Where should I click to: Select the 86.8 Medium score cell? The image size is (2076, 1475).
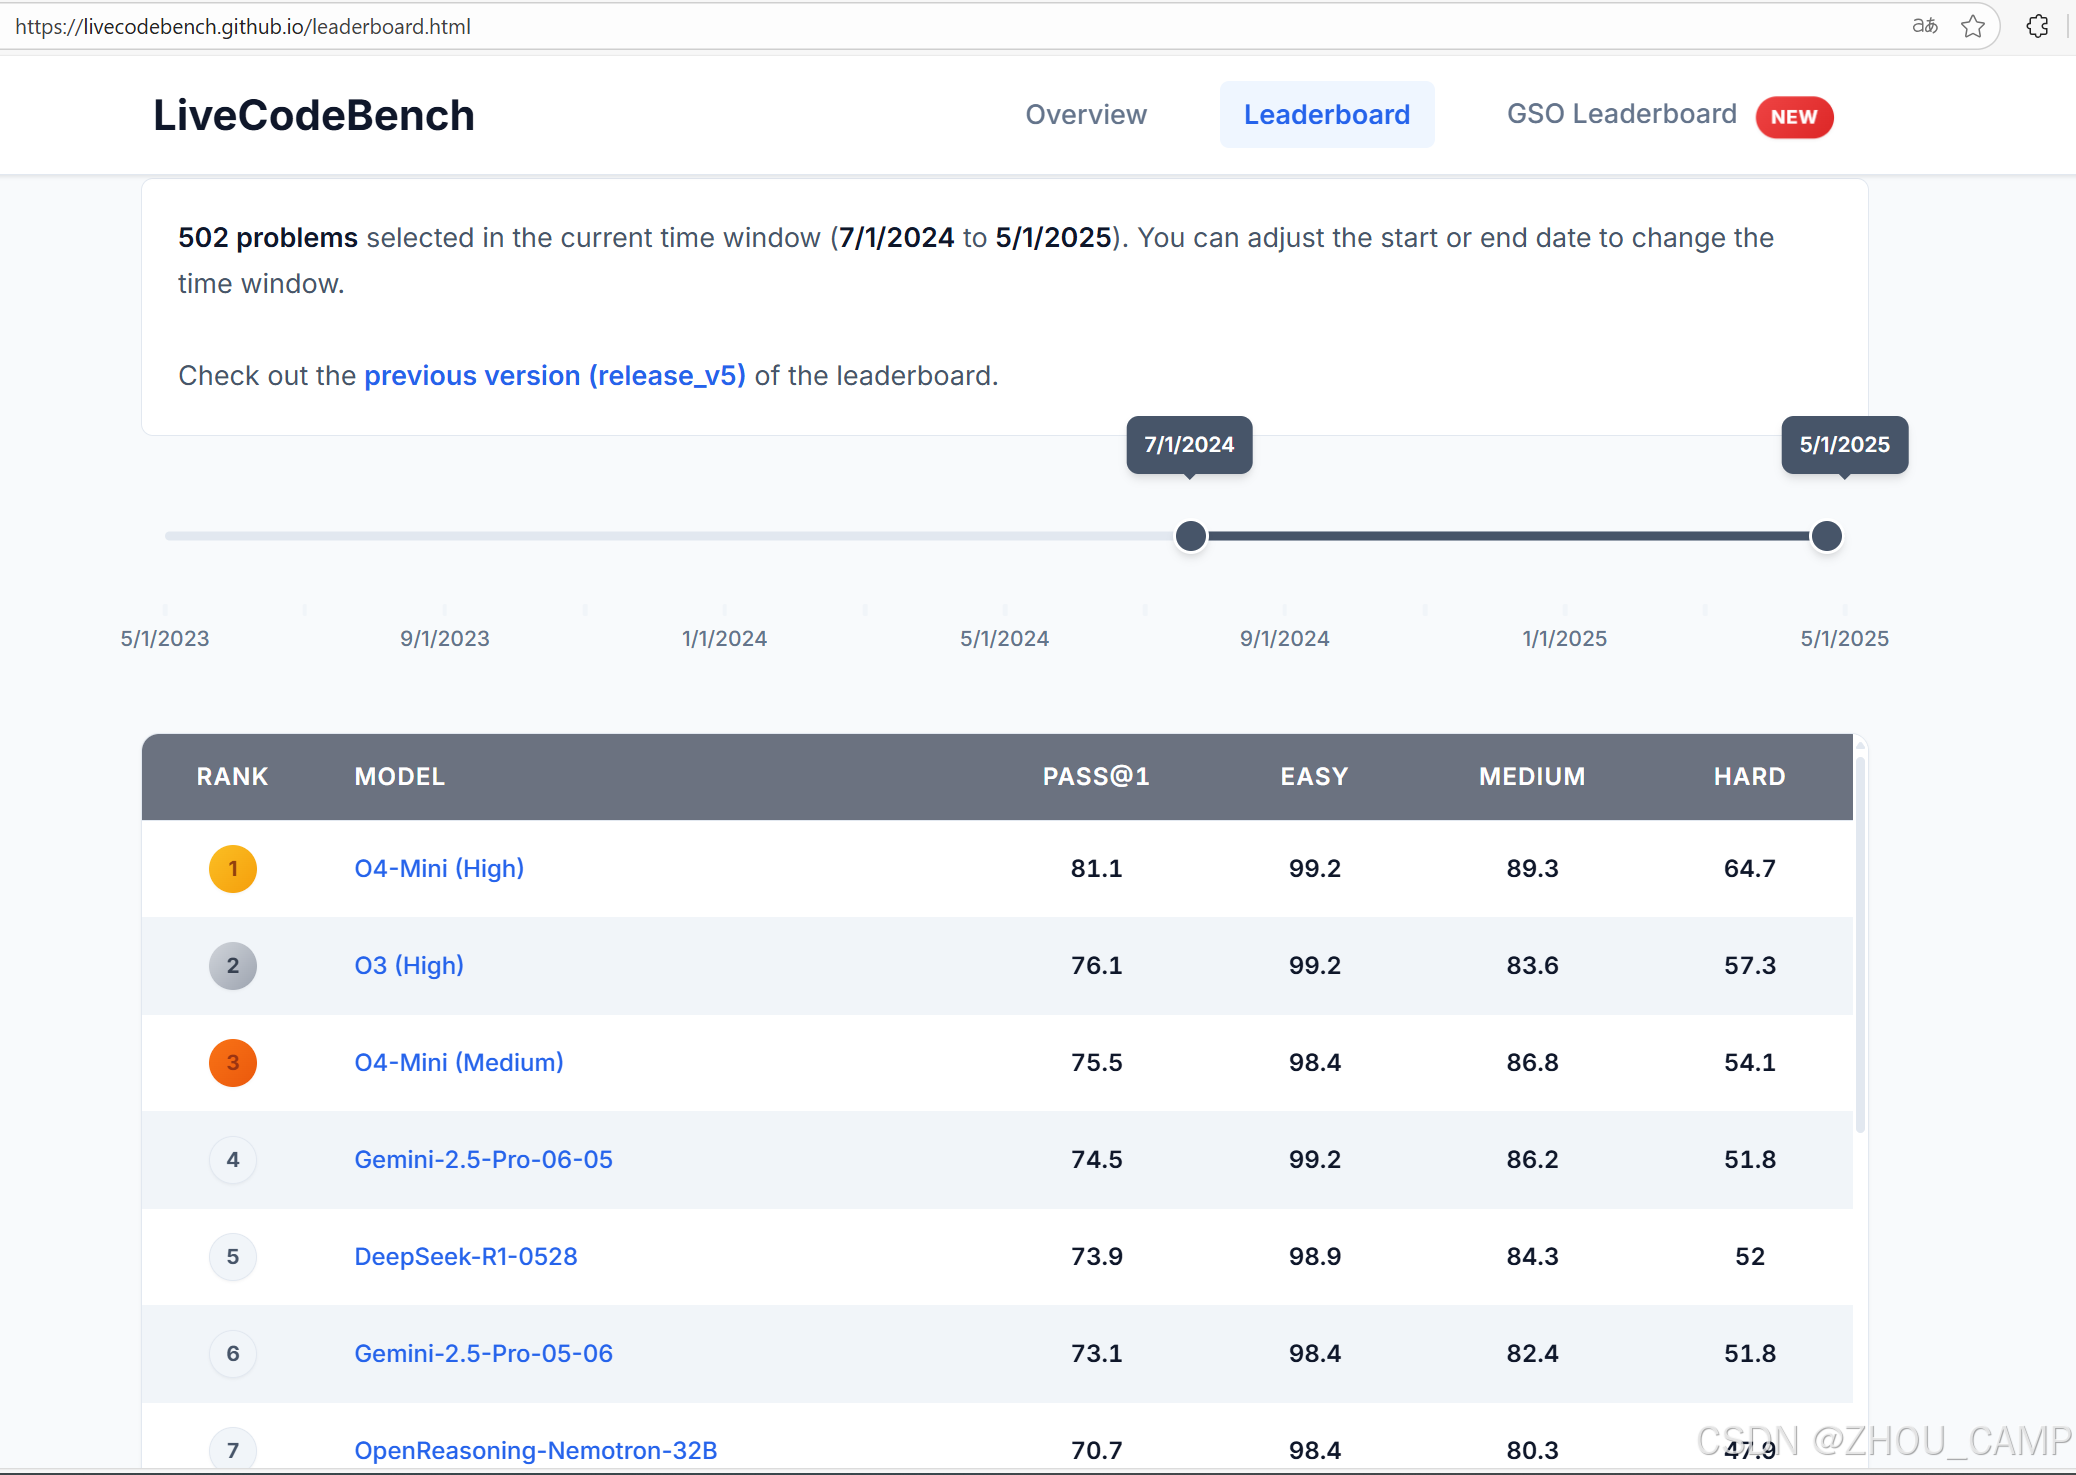click(1532, 1062)
